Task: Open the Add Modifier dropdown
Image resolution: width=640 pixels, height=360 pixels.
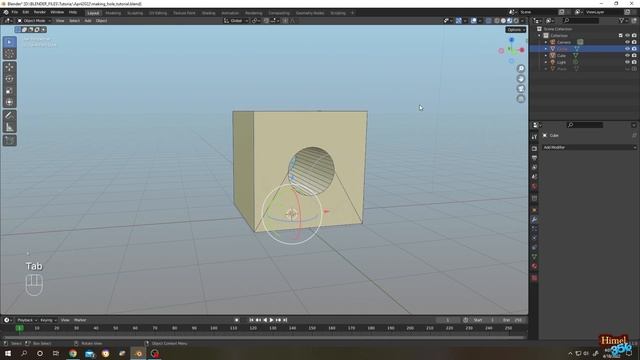Action: point(590,147)
